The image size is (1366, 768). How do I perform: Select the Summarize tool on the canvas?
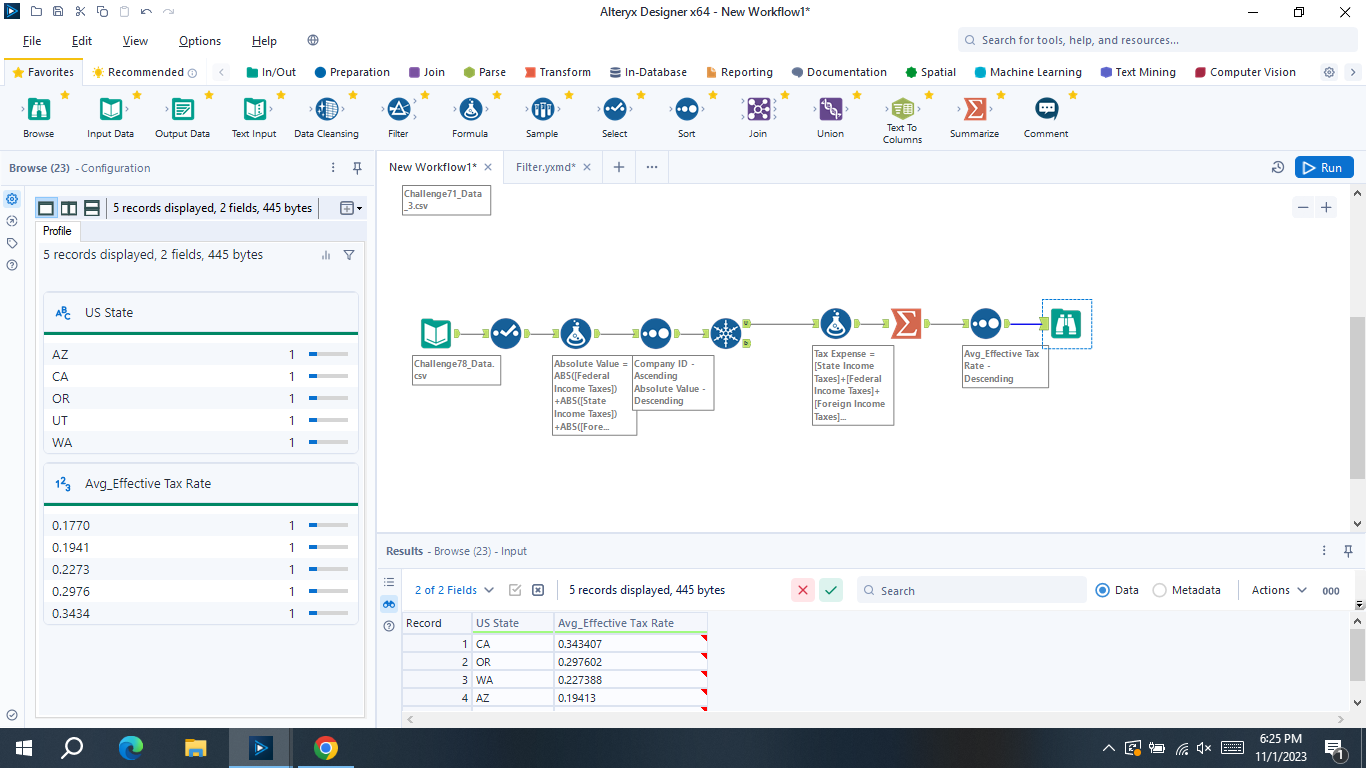point(905,324)
